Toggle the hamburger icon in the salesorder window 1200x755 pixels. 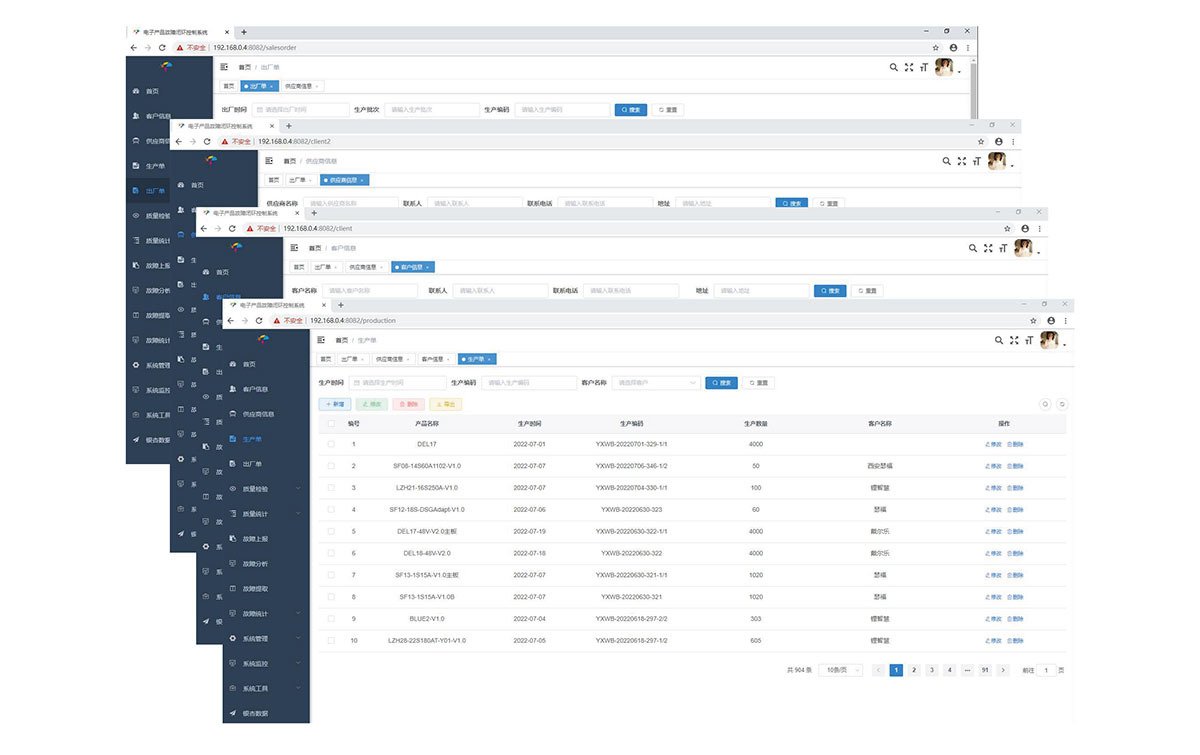(x=224, y=67)
